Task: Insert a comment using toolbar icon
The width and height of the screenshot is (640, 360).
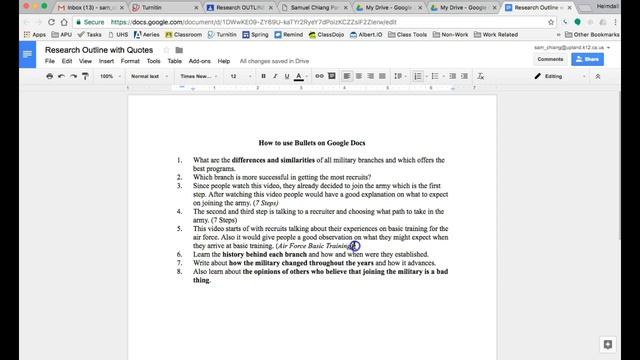Action: coord(332,76)
